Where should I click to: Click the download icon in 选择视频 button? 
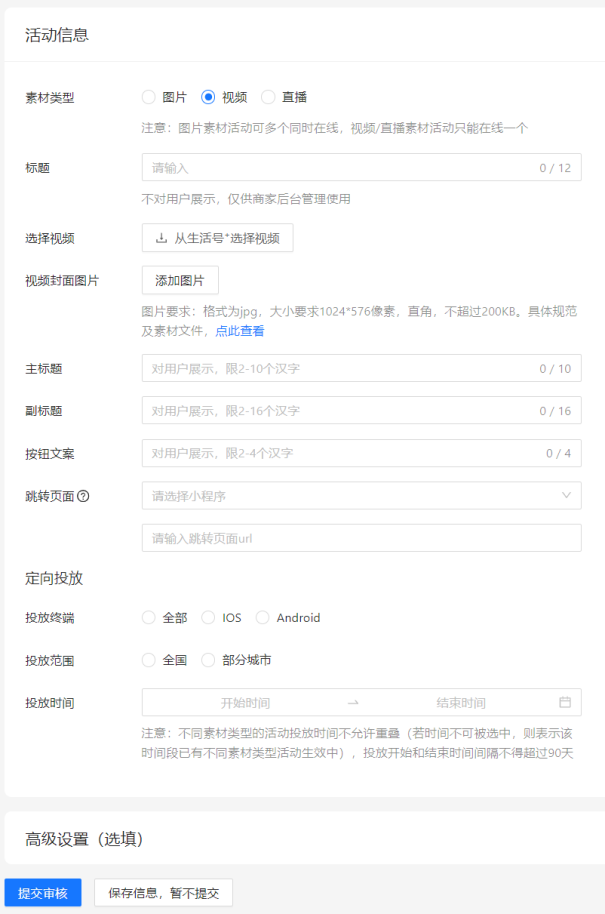click(x=161, y=238)
